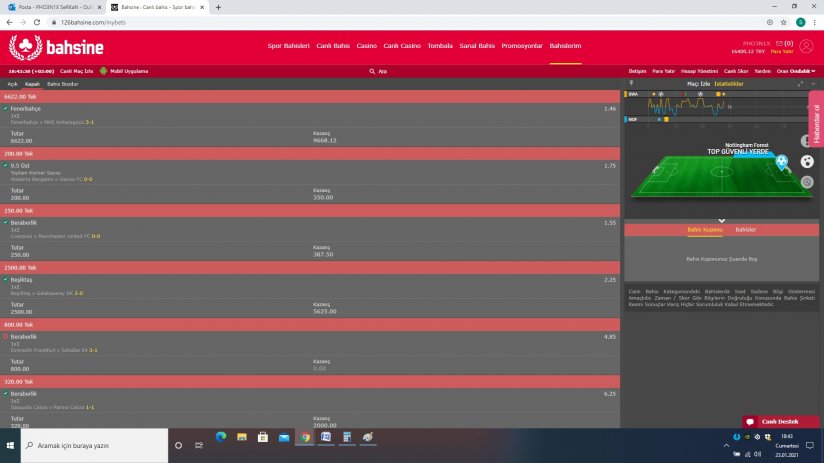This screenshot has height=463, width=824.
Task: Open user profile avatar icon
Action: click(806, 47)
